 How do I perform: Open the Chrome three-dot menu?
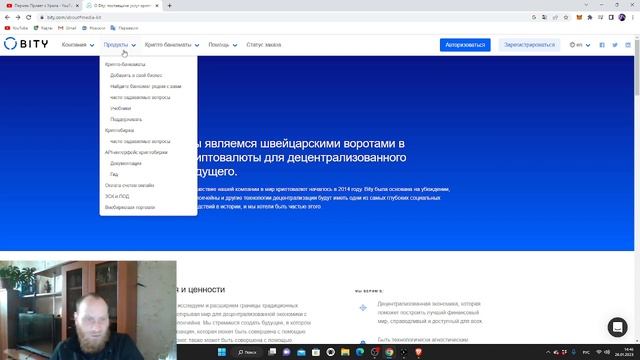click(633, 18)
